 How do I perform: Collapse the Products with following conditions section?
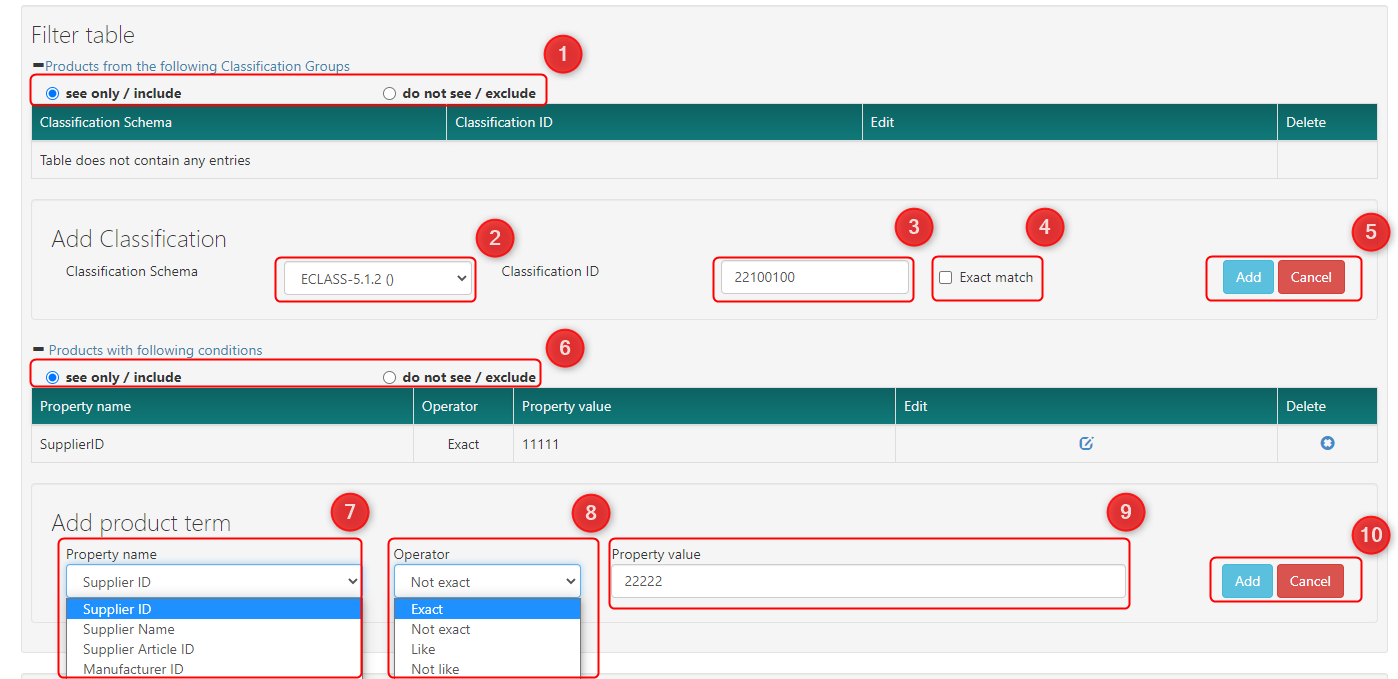[x=38, y=350]
